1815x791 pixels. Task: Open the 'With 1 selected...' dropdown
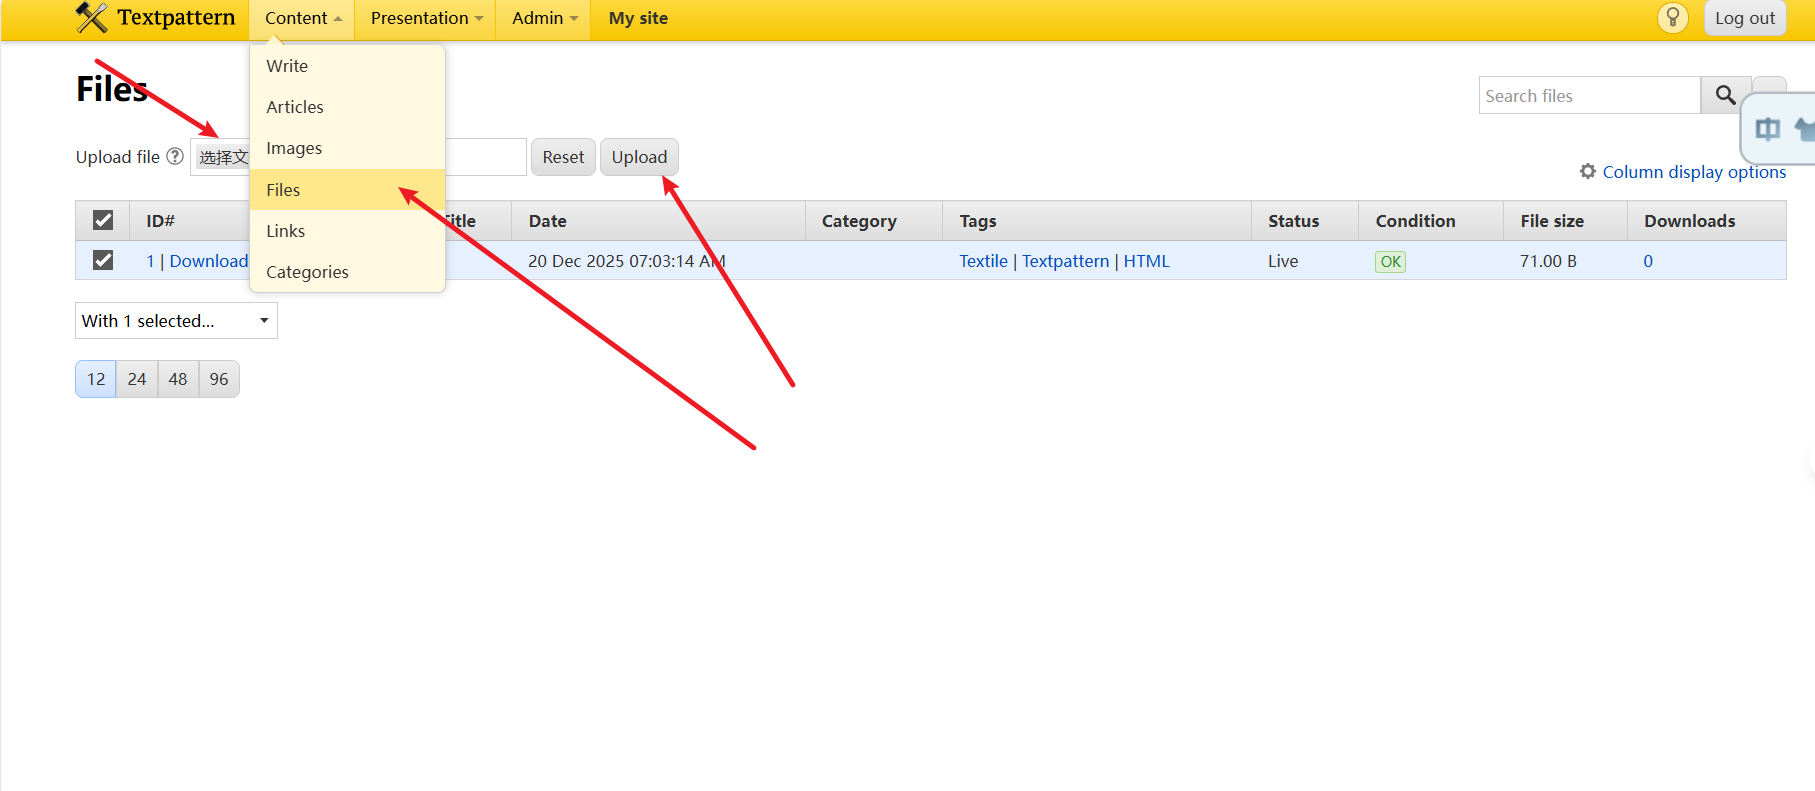click(x=176, y=321)
